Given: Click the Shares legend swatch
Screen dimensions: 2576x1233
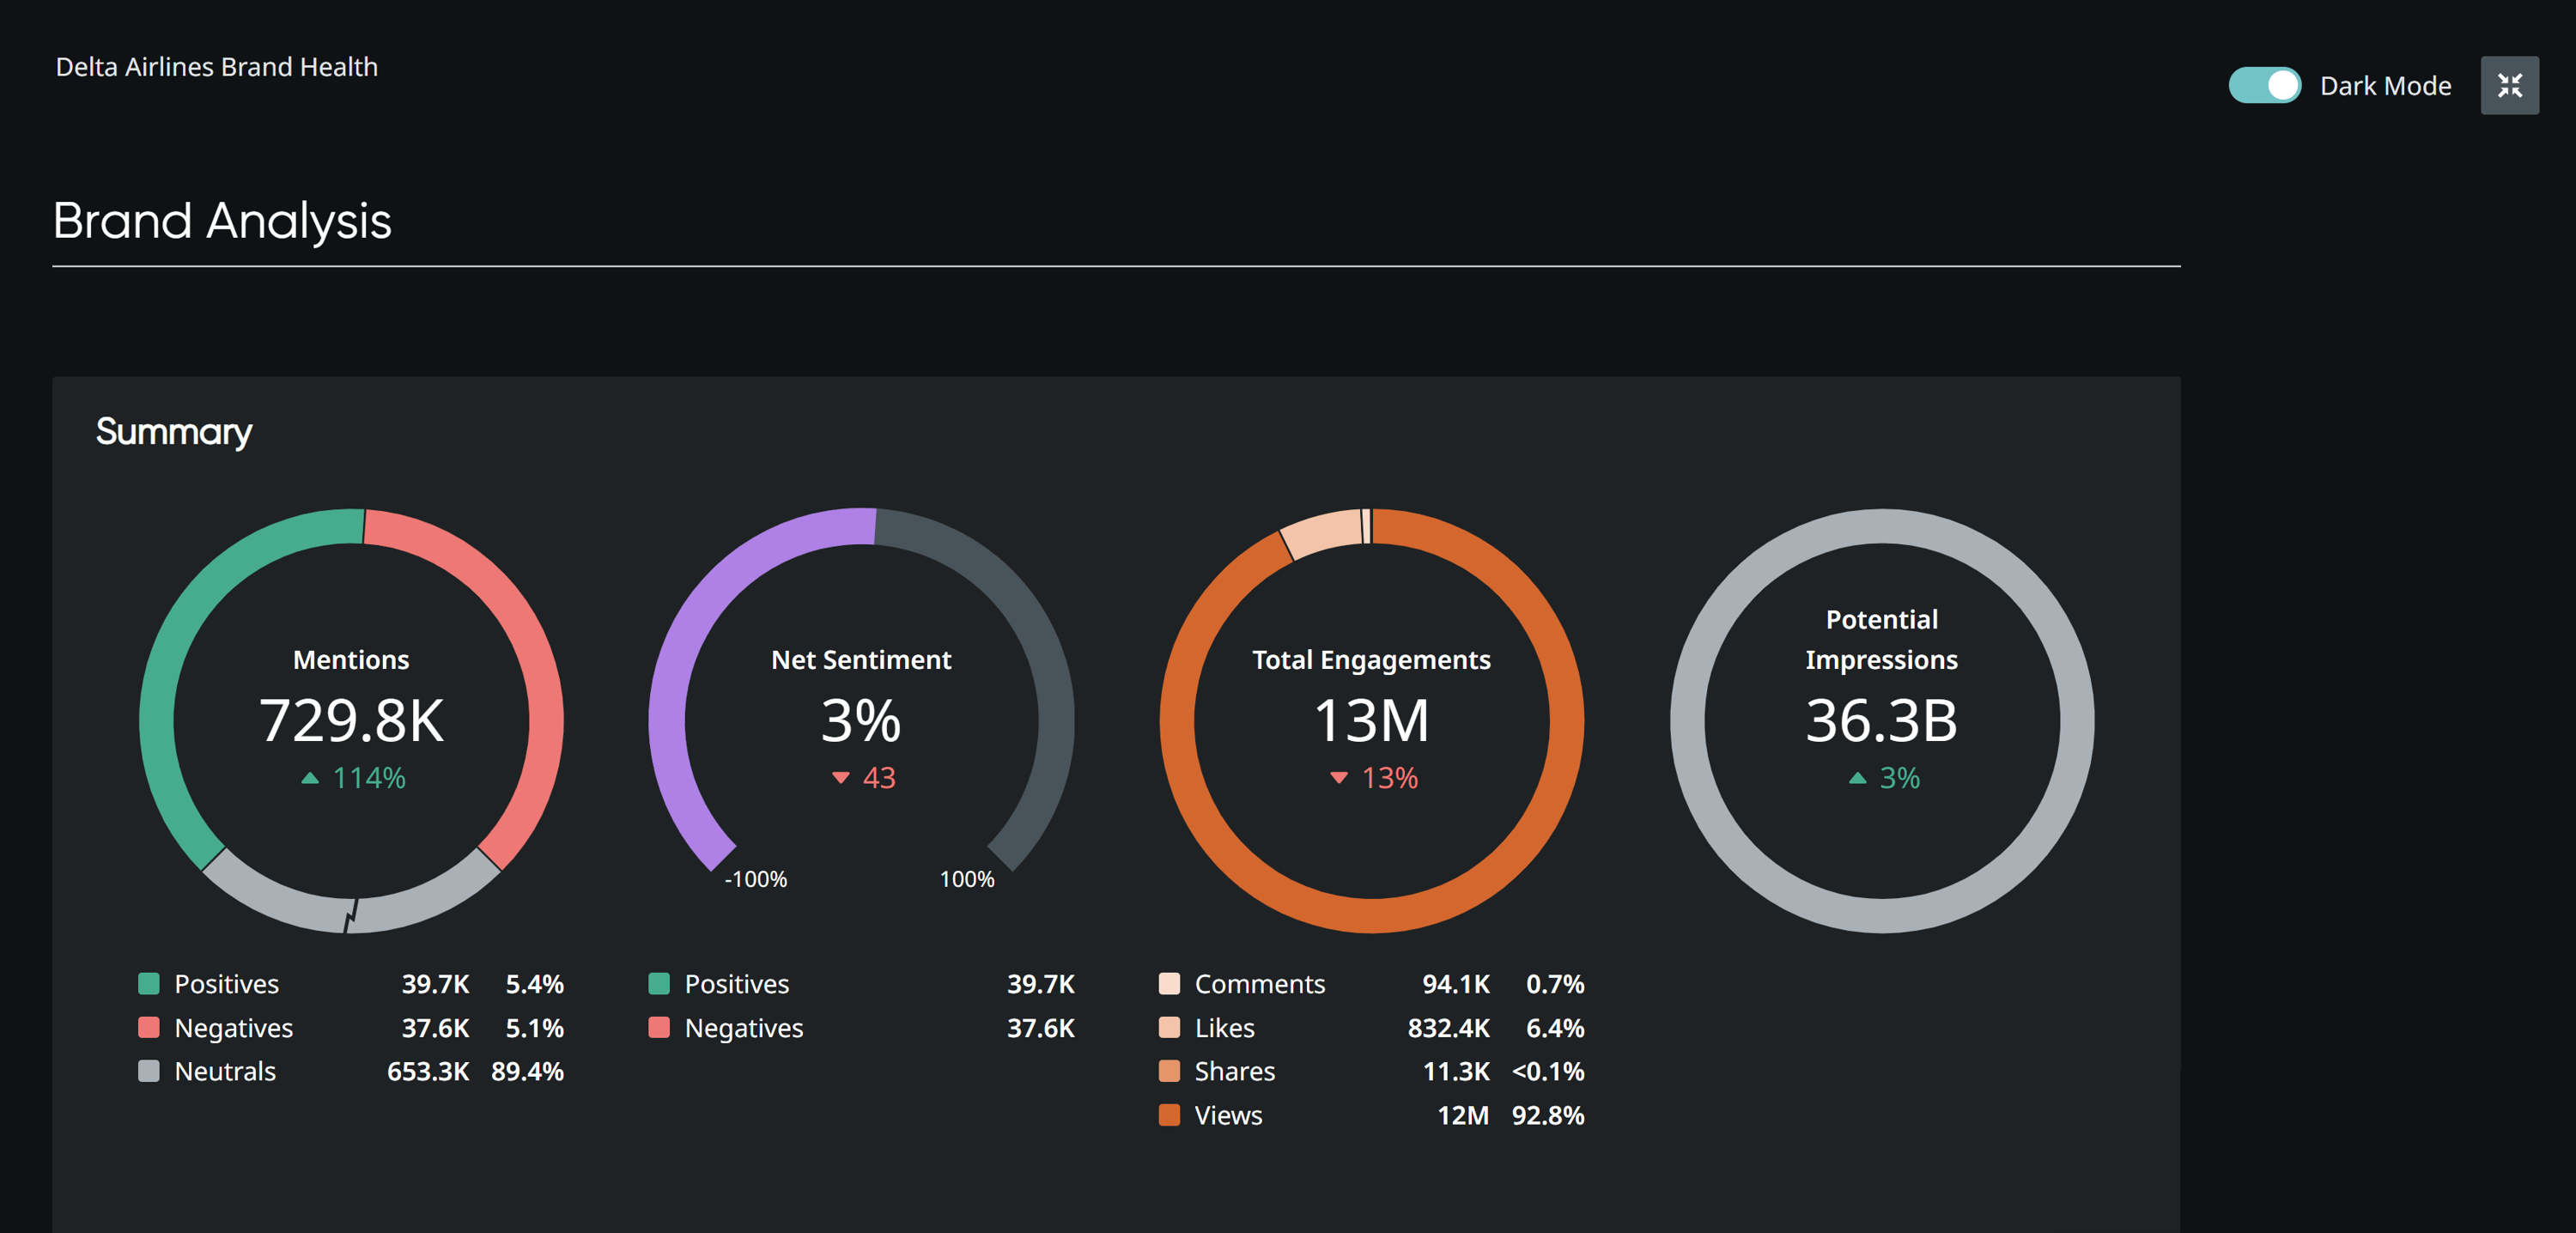Looking at the screenshot, I should 1169,1070.
